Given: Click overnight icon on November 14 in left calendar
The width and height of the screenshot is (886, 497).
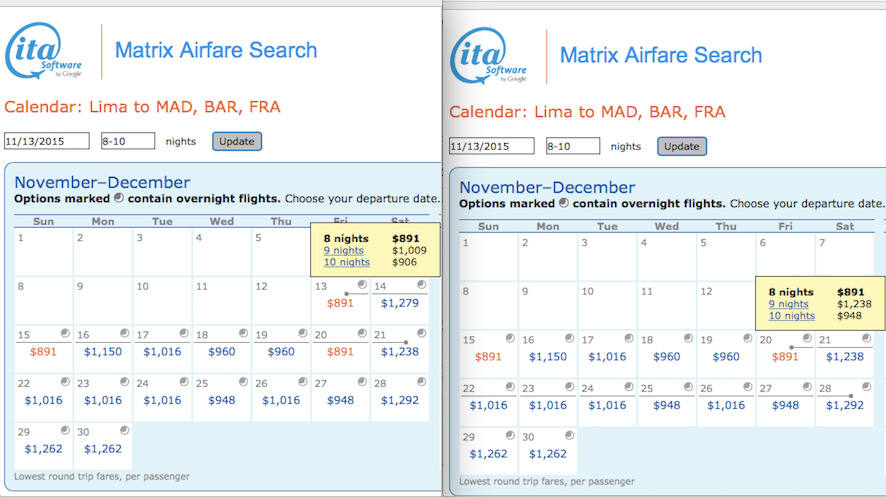Looking at the screenshot, I should pos(422,285).
